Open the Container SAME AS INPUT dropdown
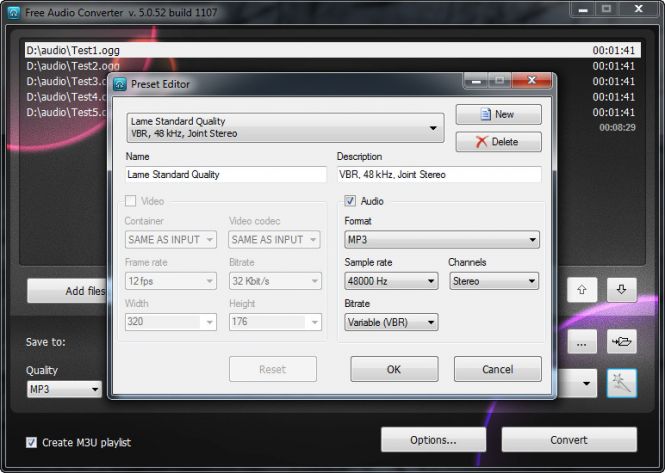Screen dimensions: 665x473 click(x=170, y=240)
